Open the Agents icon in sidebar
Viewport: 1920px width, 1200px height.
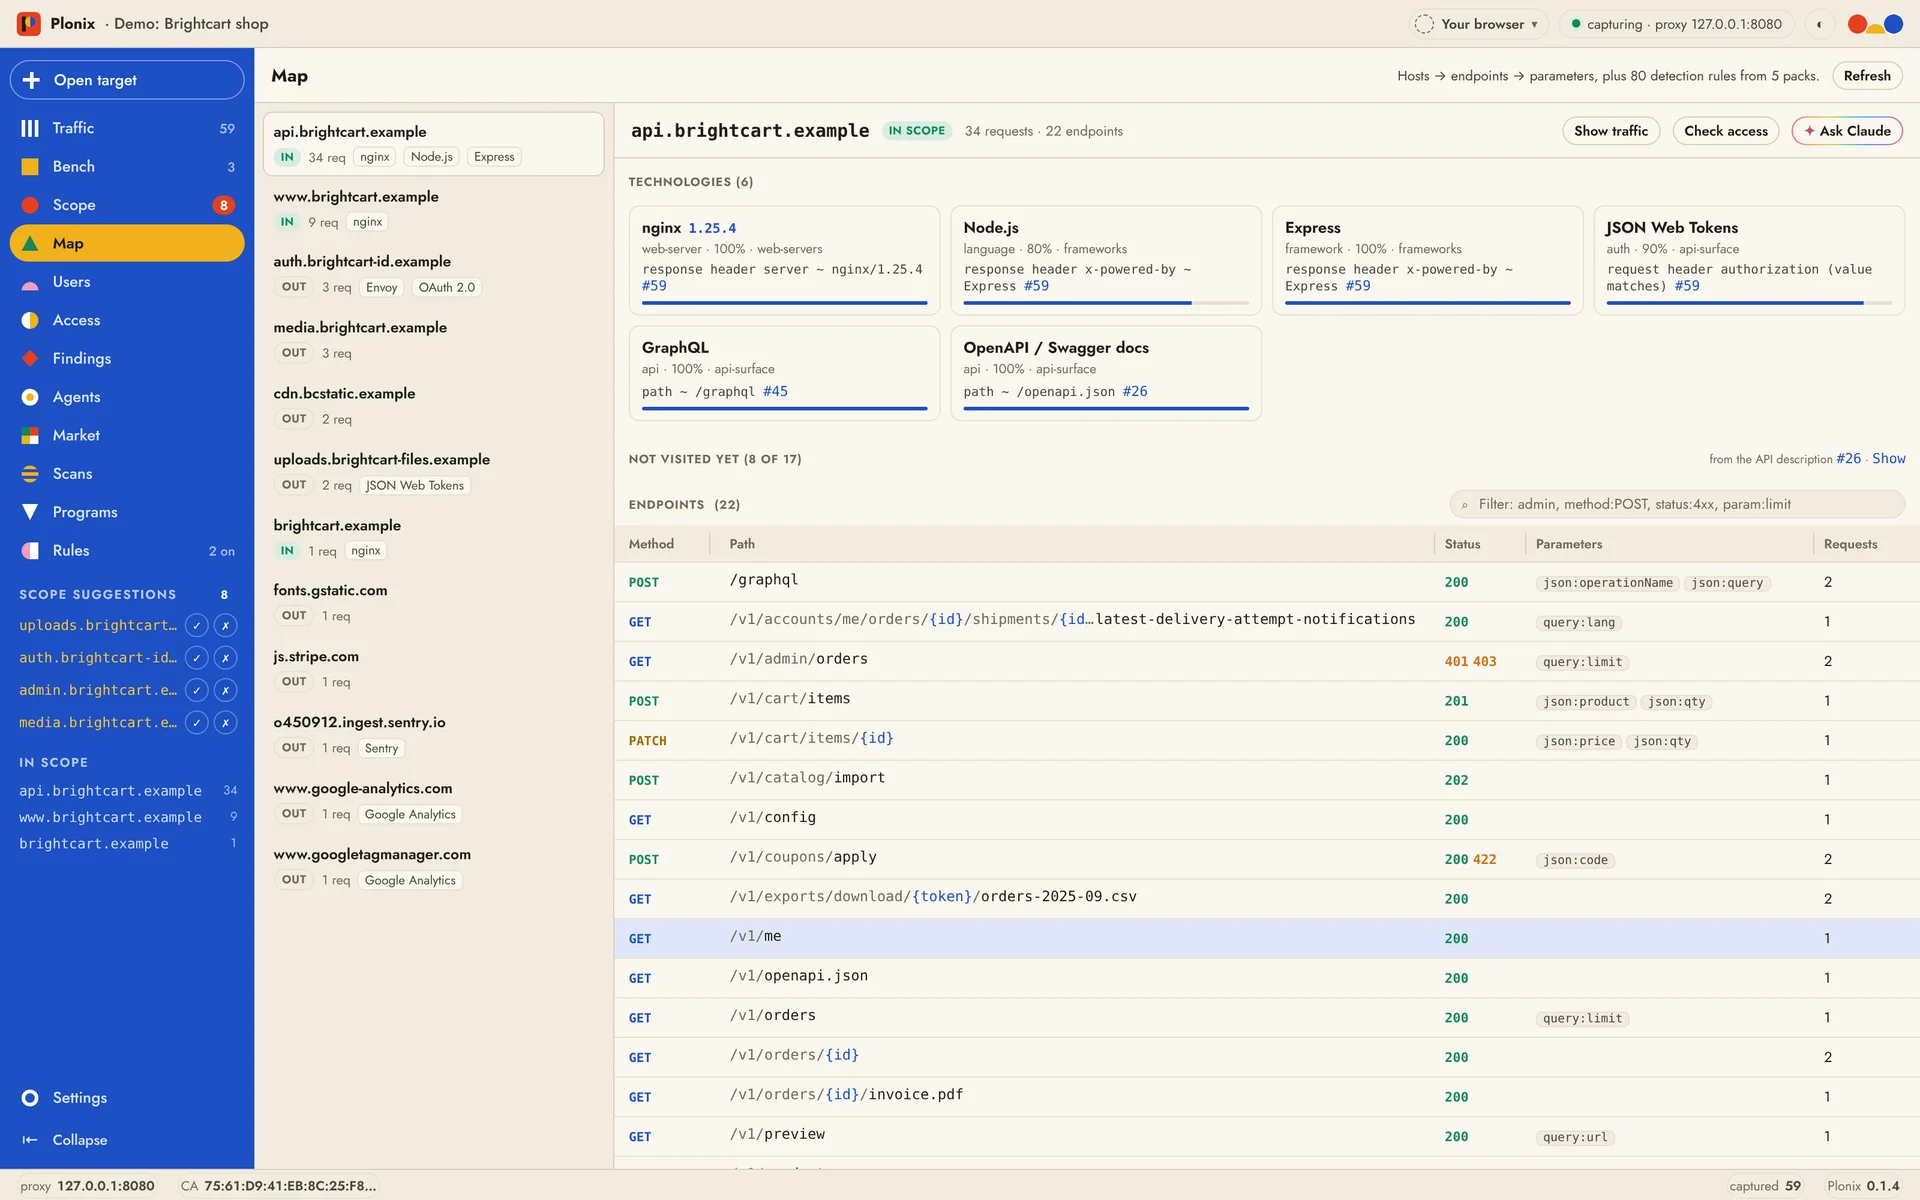[30, 397]
